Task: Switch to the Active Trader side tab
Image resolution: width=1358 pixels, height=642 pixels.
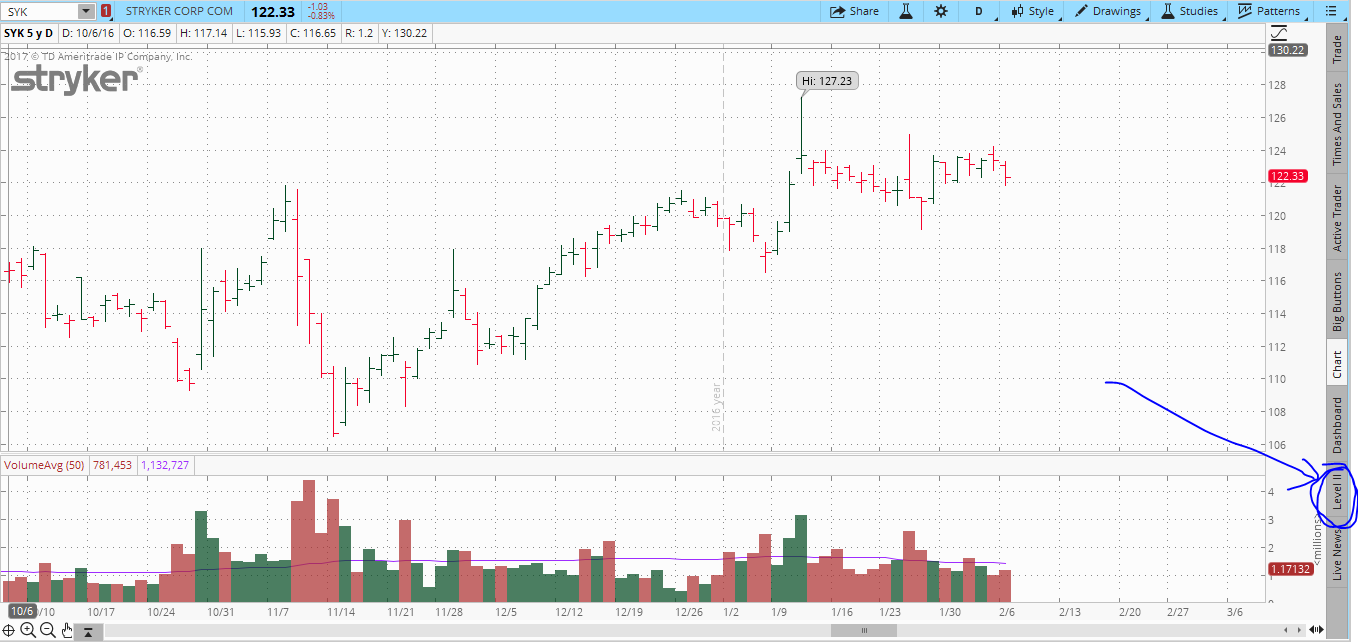Action: click(x=1337, y=218)
